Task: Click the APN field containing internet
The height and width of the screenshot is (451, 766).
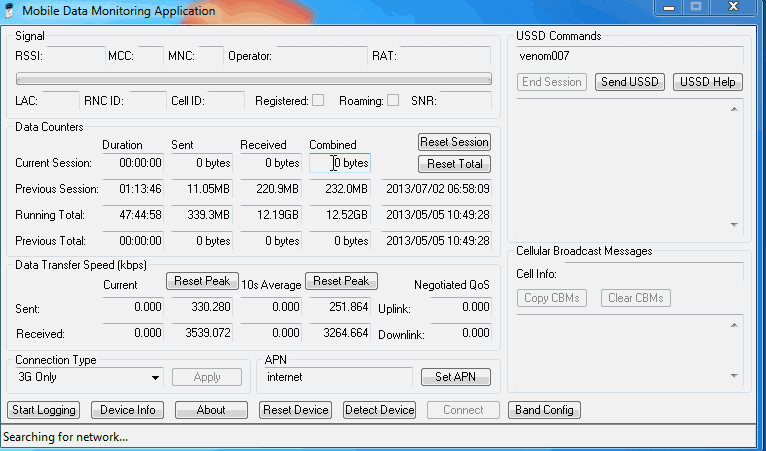Action: click(x=338, y=377)
